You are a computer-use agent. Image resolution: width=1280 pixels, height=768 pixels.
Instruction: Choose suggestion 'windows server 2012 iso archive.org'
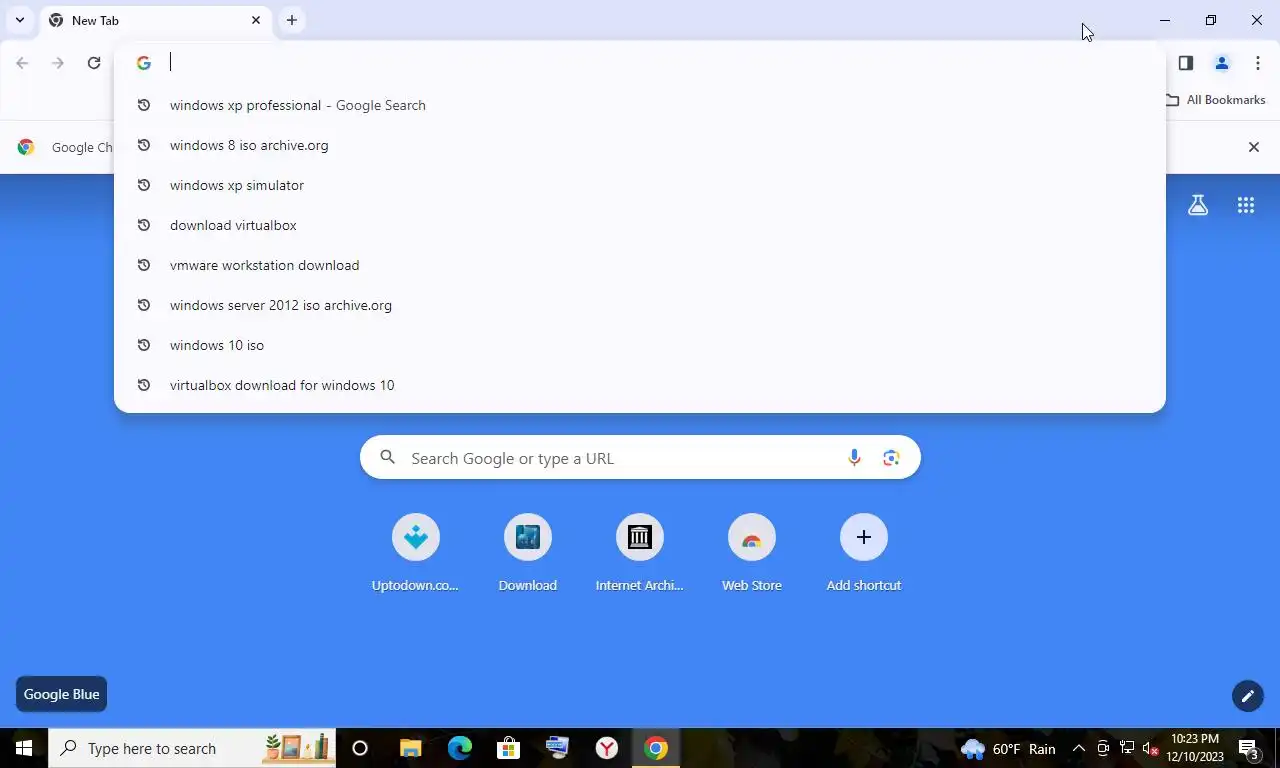(x=640, y=305)
